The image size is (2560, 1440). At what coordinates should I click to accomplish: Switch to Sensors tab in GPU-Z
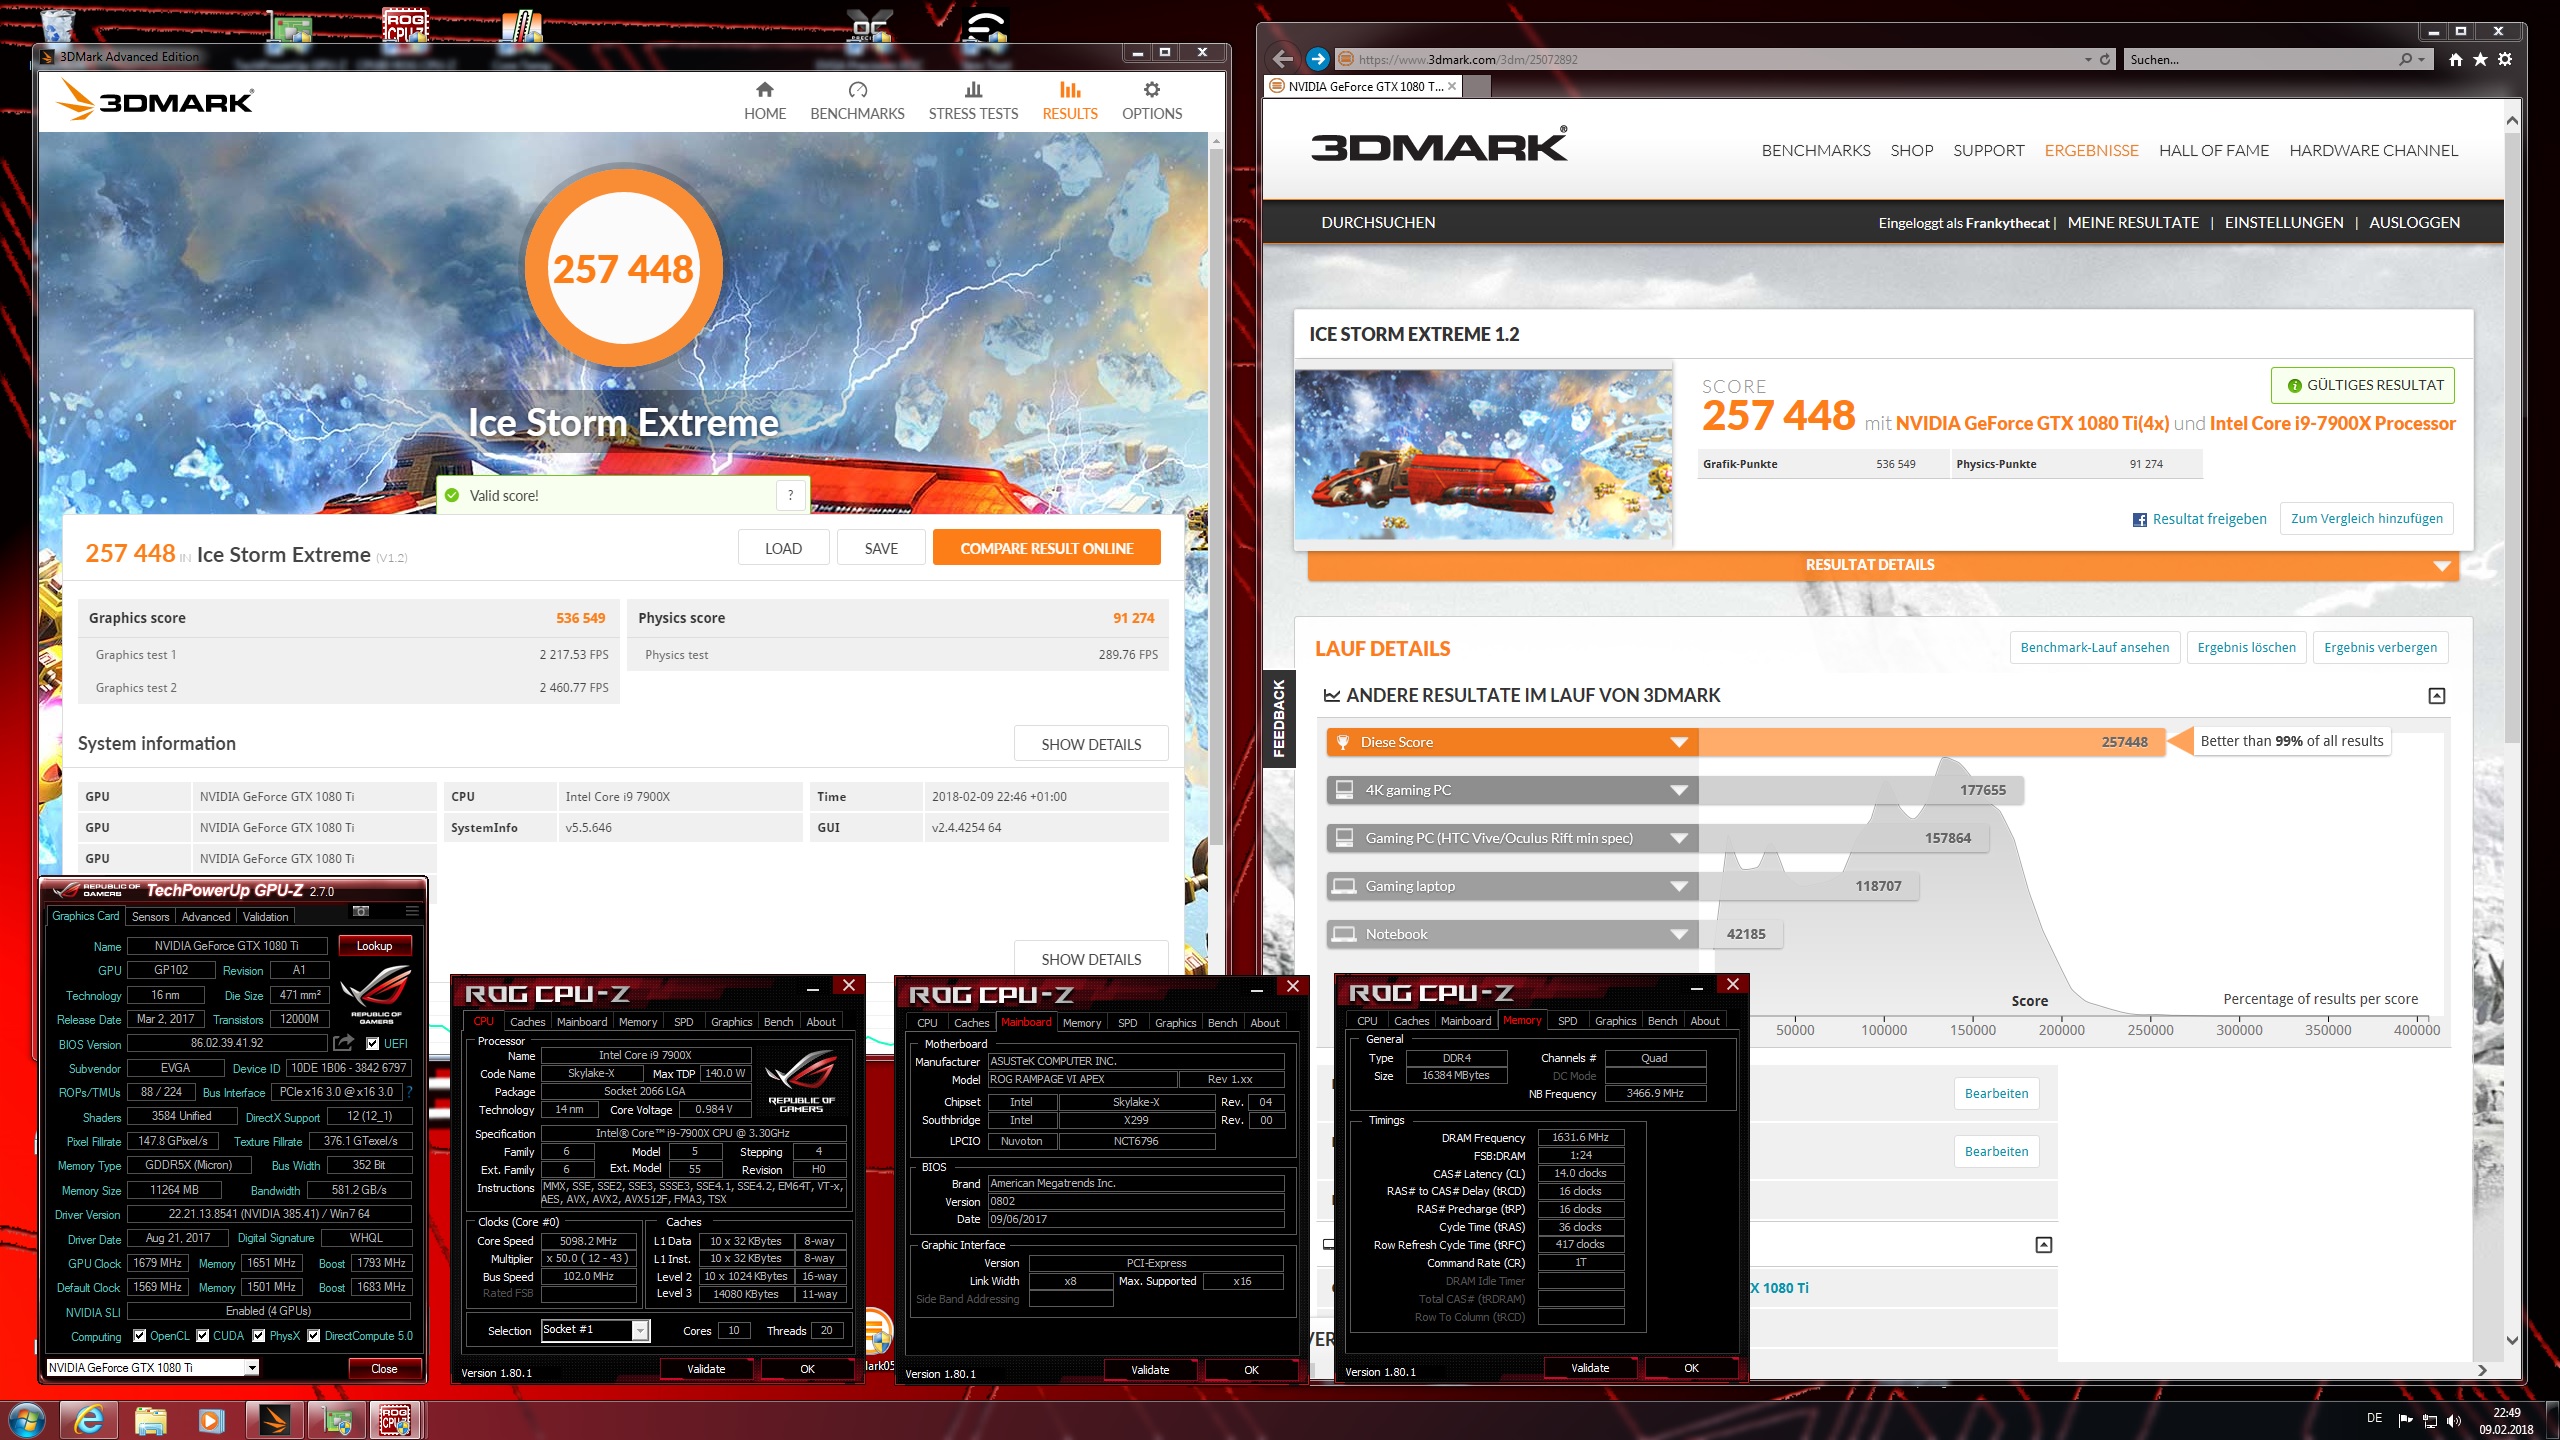click(x=150, y=916)
